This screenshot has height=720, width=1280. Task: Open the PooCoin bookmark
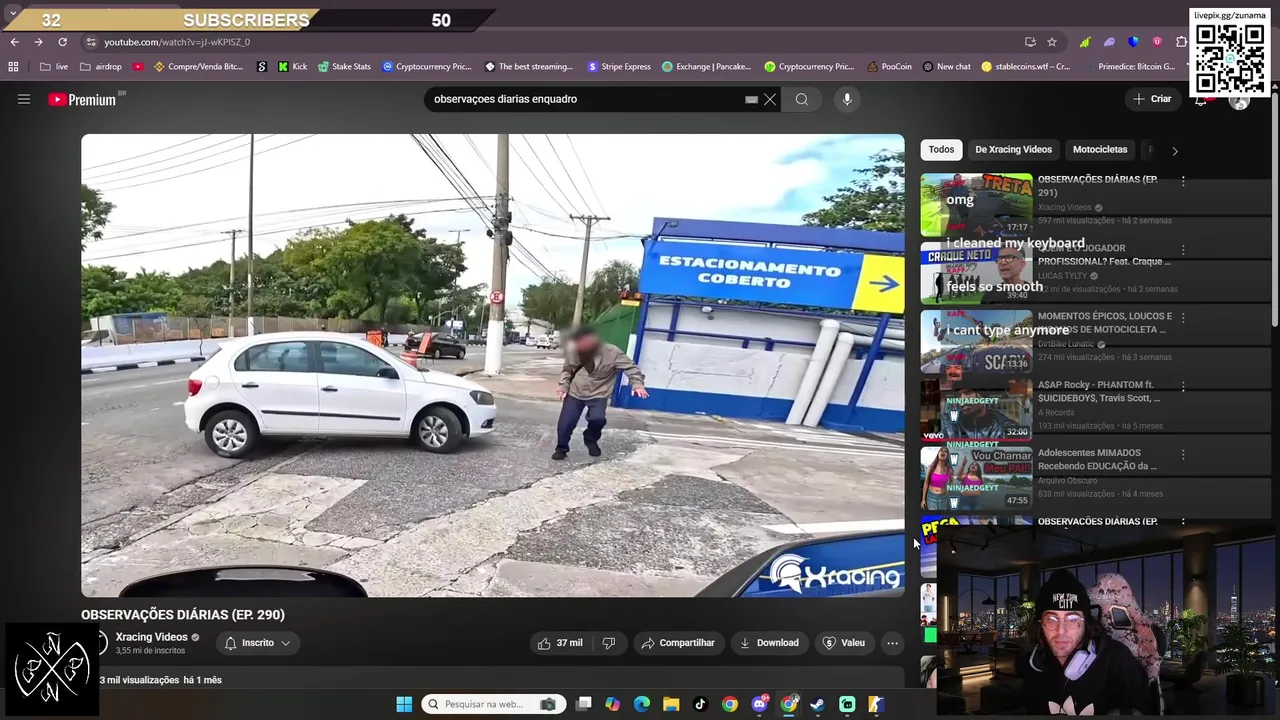[889, 67]
